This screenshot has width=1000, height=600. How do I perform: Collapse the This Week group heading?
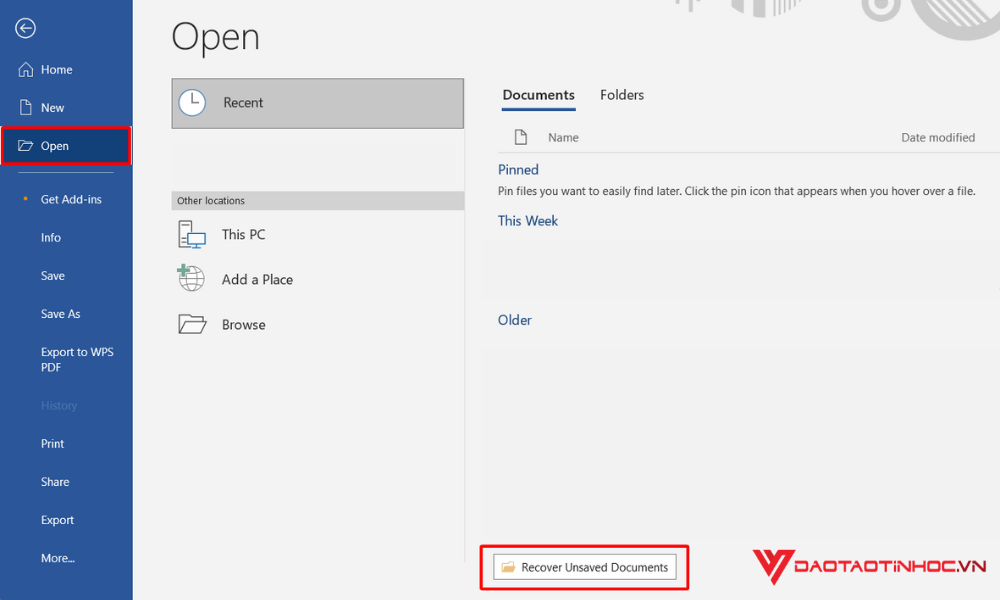(527, 221)
